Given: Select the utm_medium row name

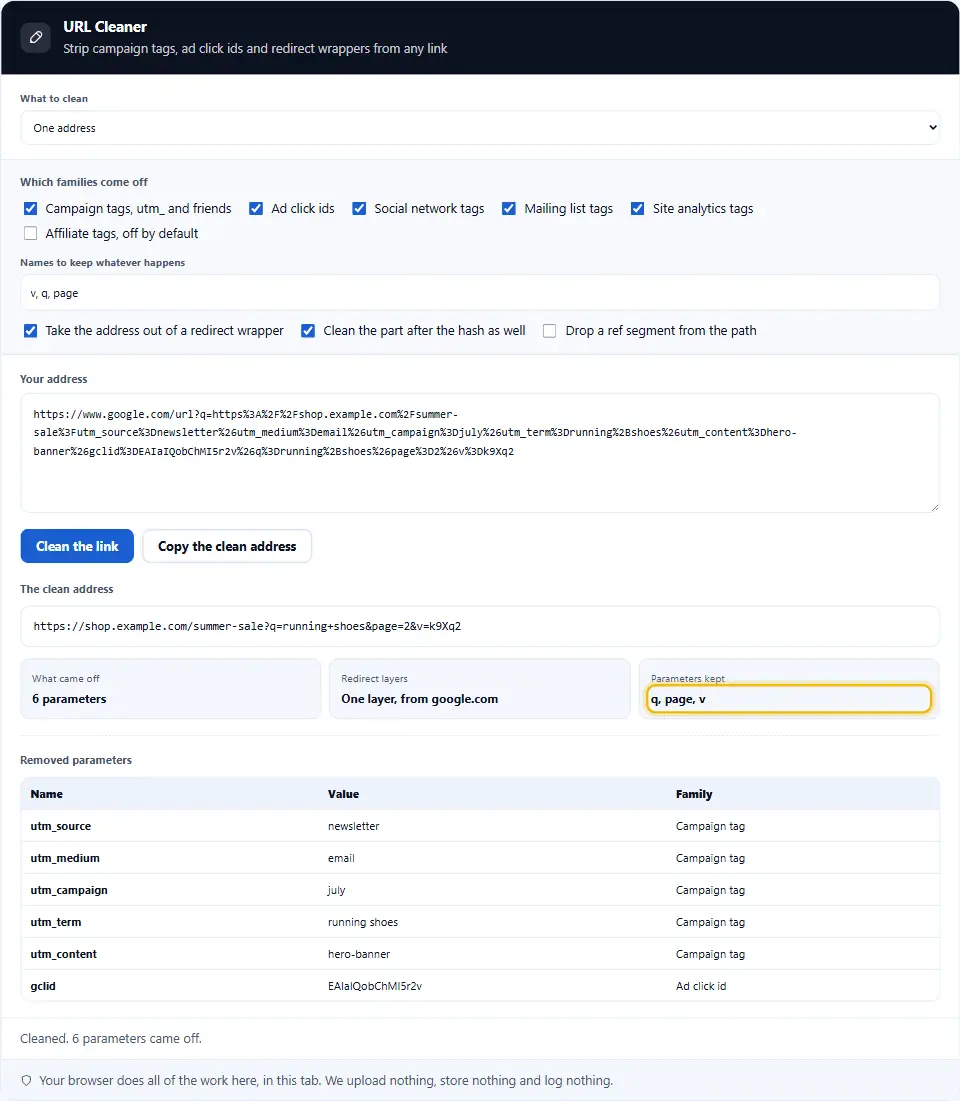Looking at the screenshot, I should click(65, 858).
